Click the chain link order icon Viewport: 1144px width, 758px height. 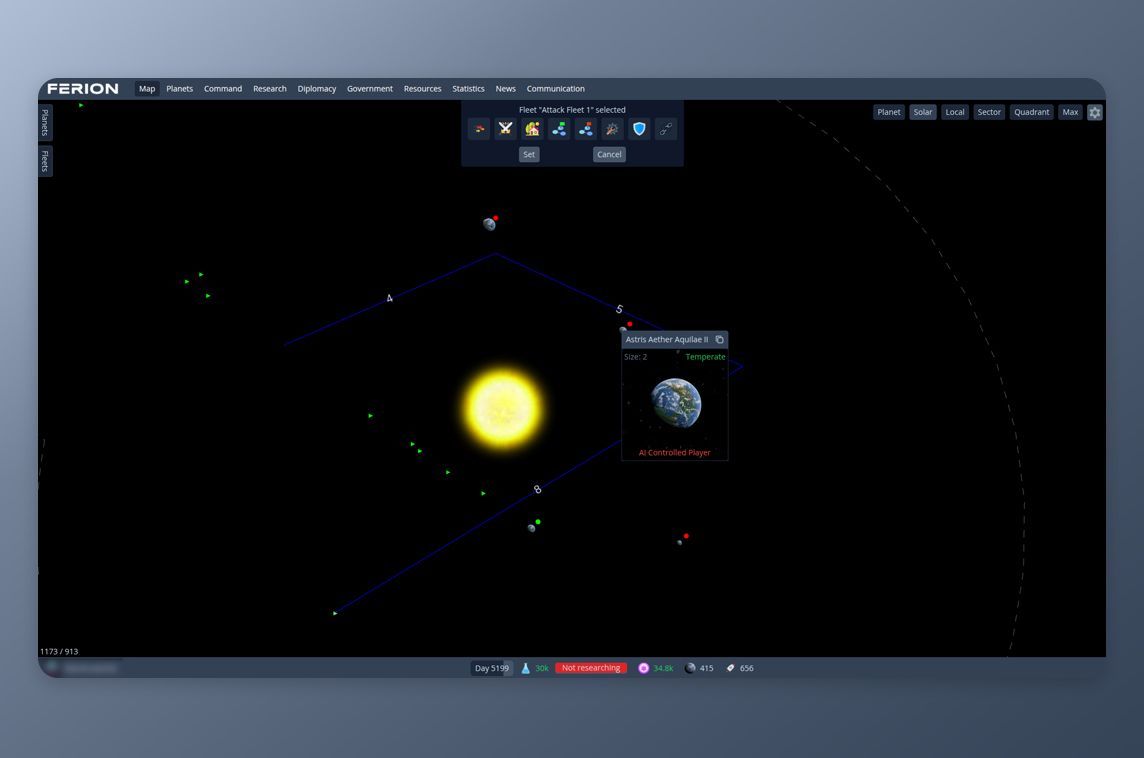[665, 129]
